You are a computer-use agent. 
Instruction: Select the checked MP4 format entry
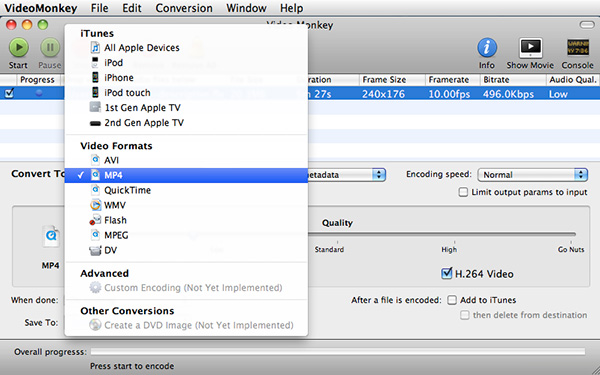186,175
